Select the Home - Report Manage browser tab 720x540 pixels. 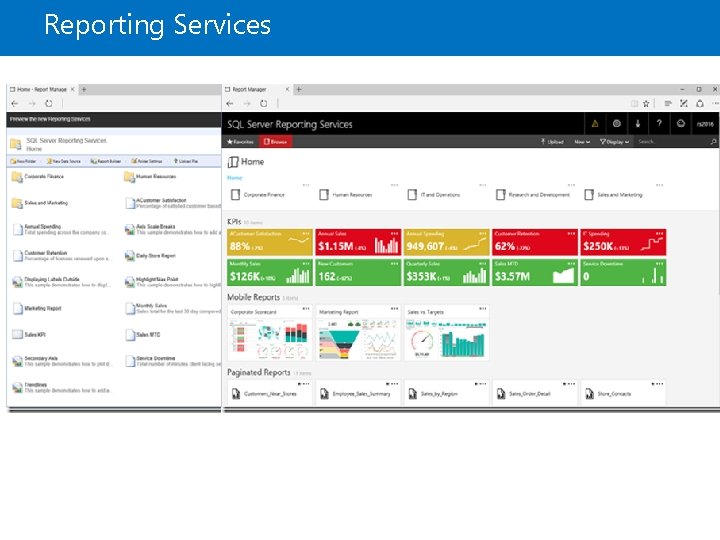(42, 90)
